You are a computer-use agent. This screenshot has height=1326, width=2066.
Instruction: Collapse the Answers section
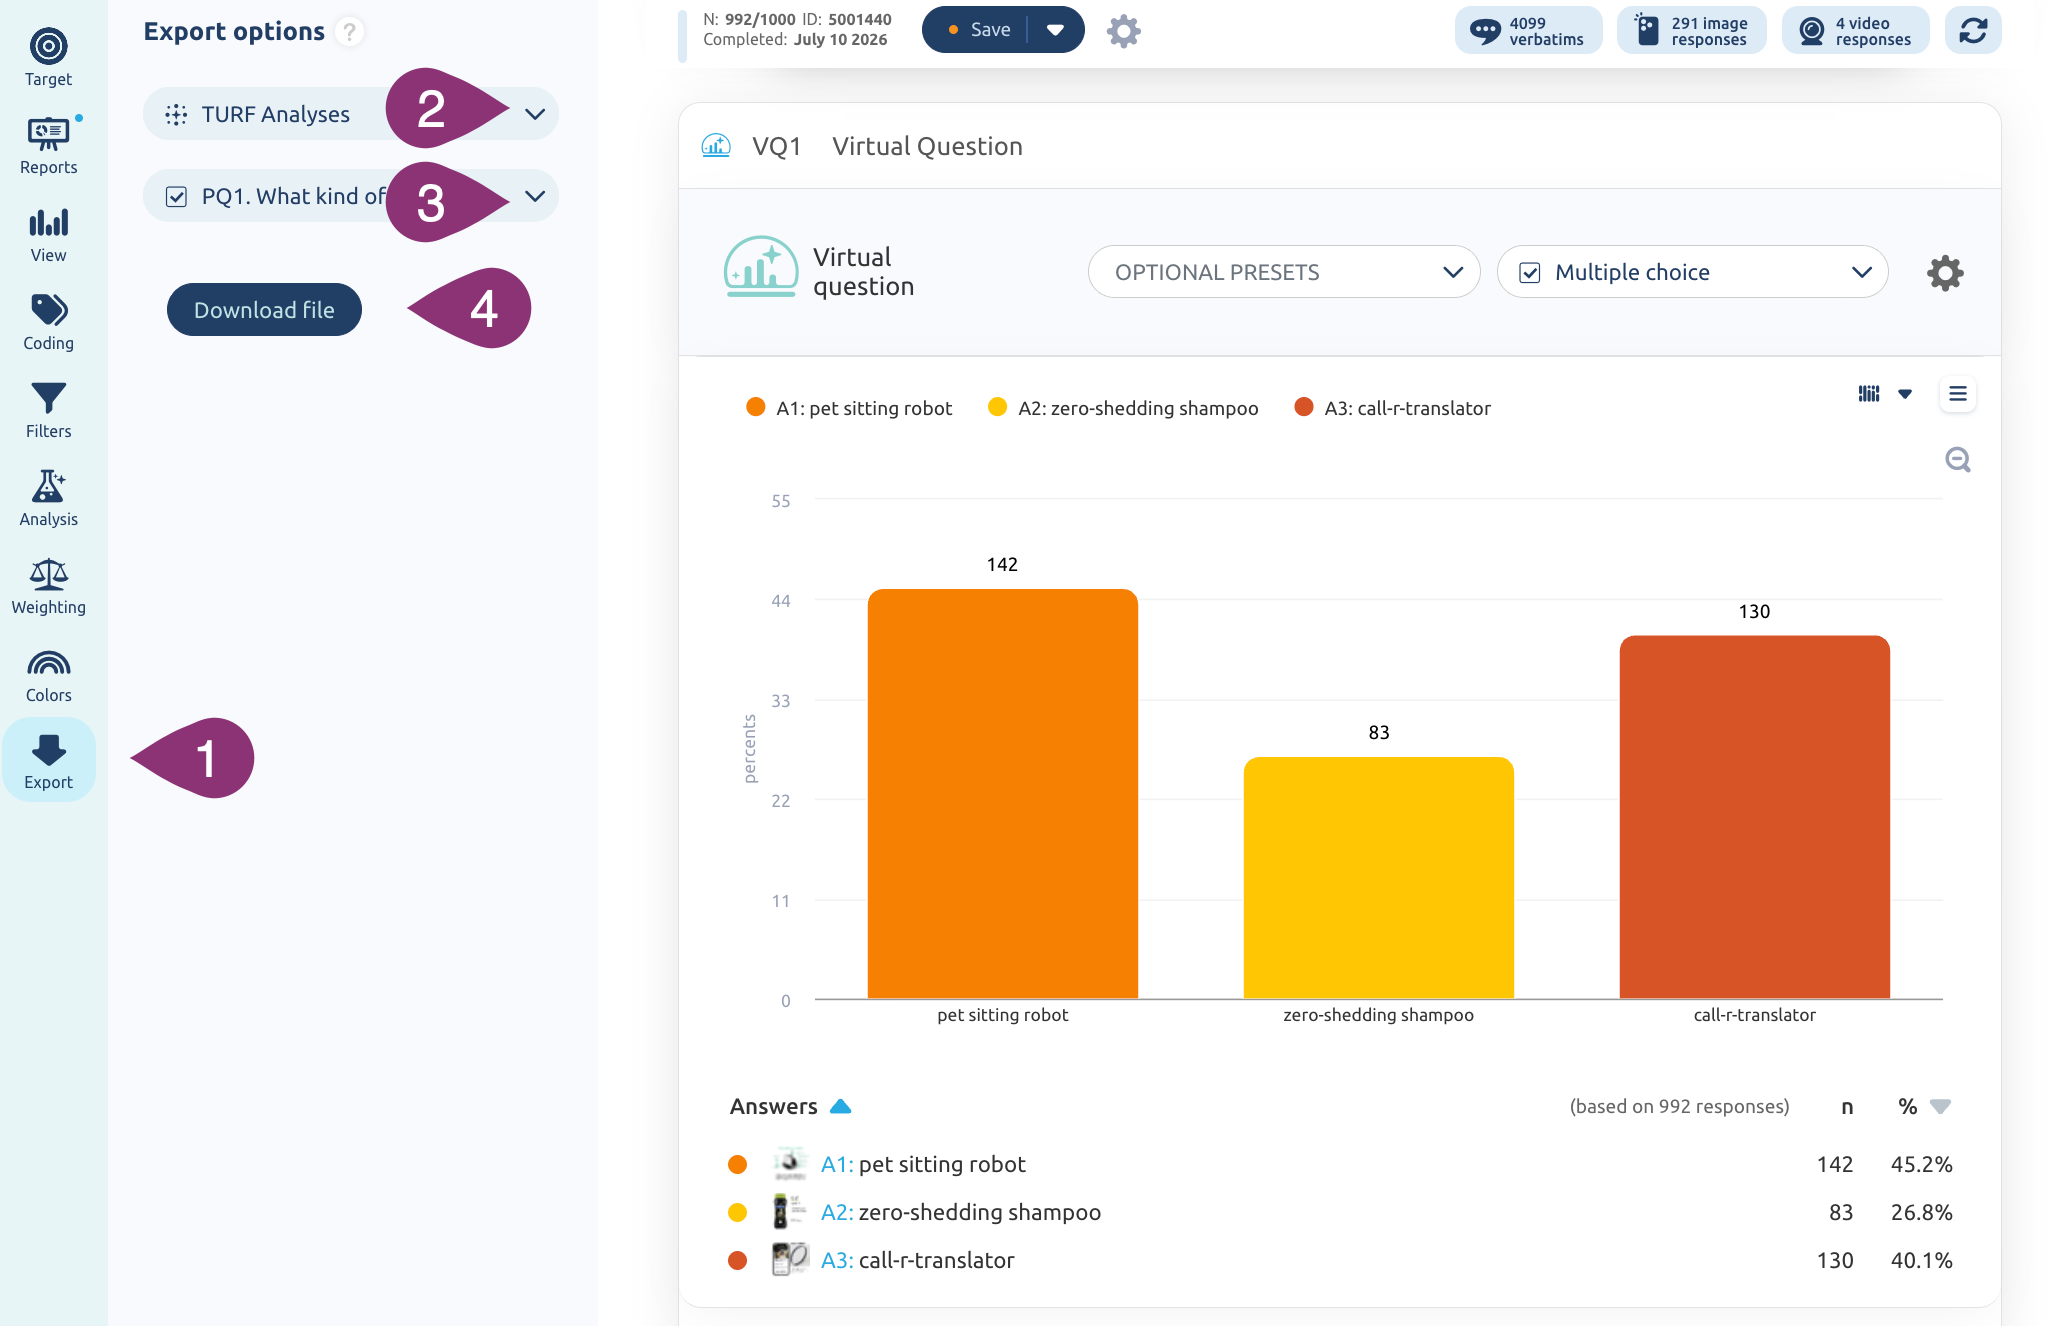pyautogui.click(x=840, y=1106)
